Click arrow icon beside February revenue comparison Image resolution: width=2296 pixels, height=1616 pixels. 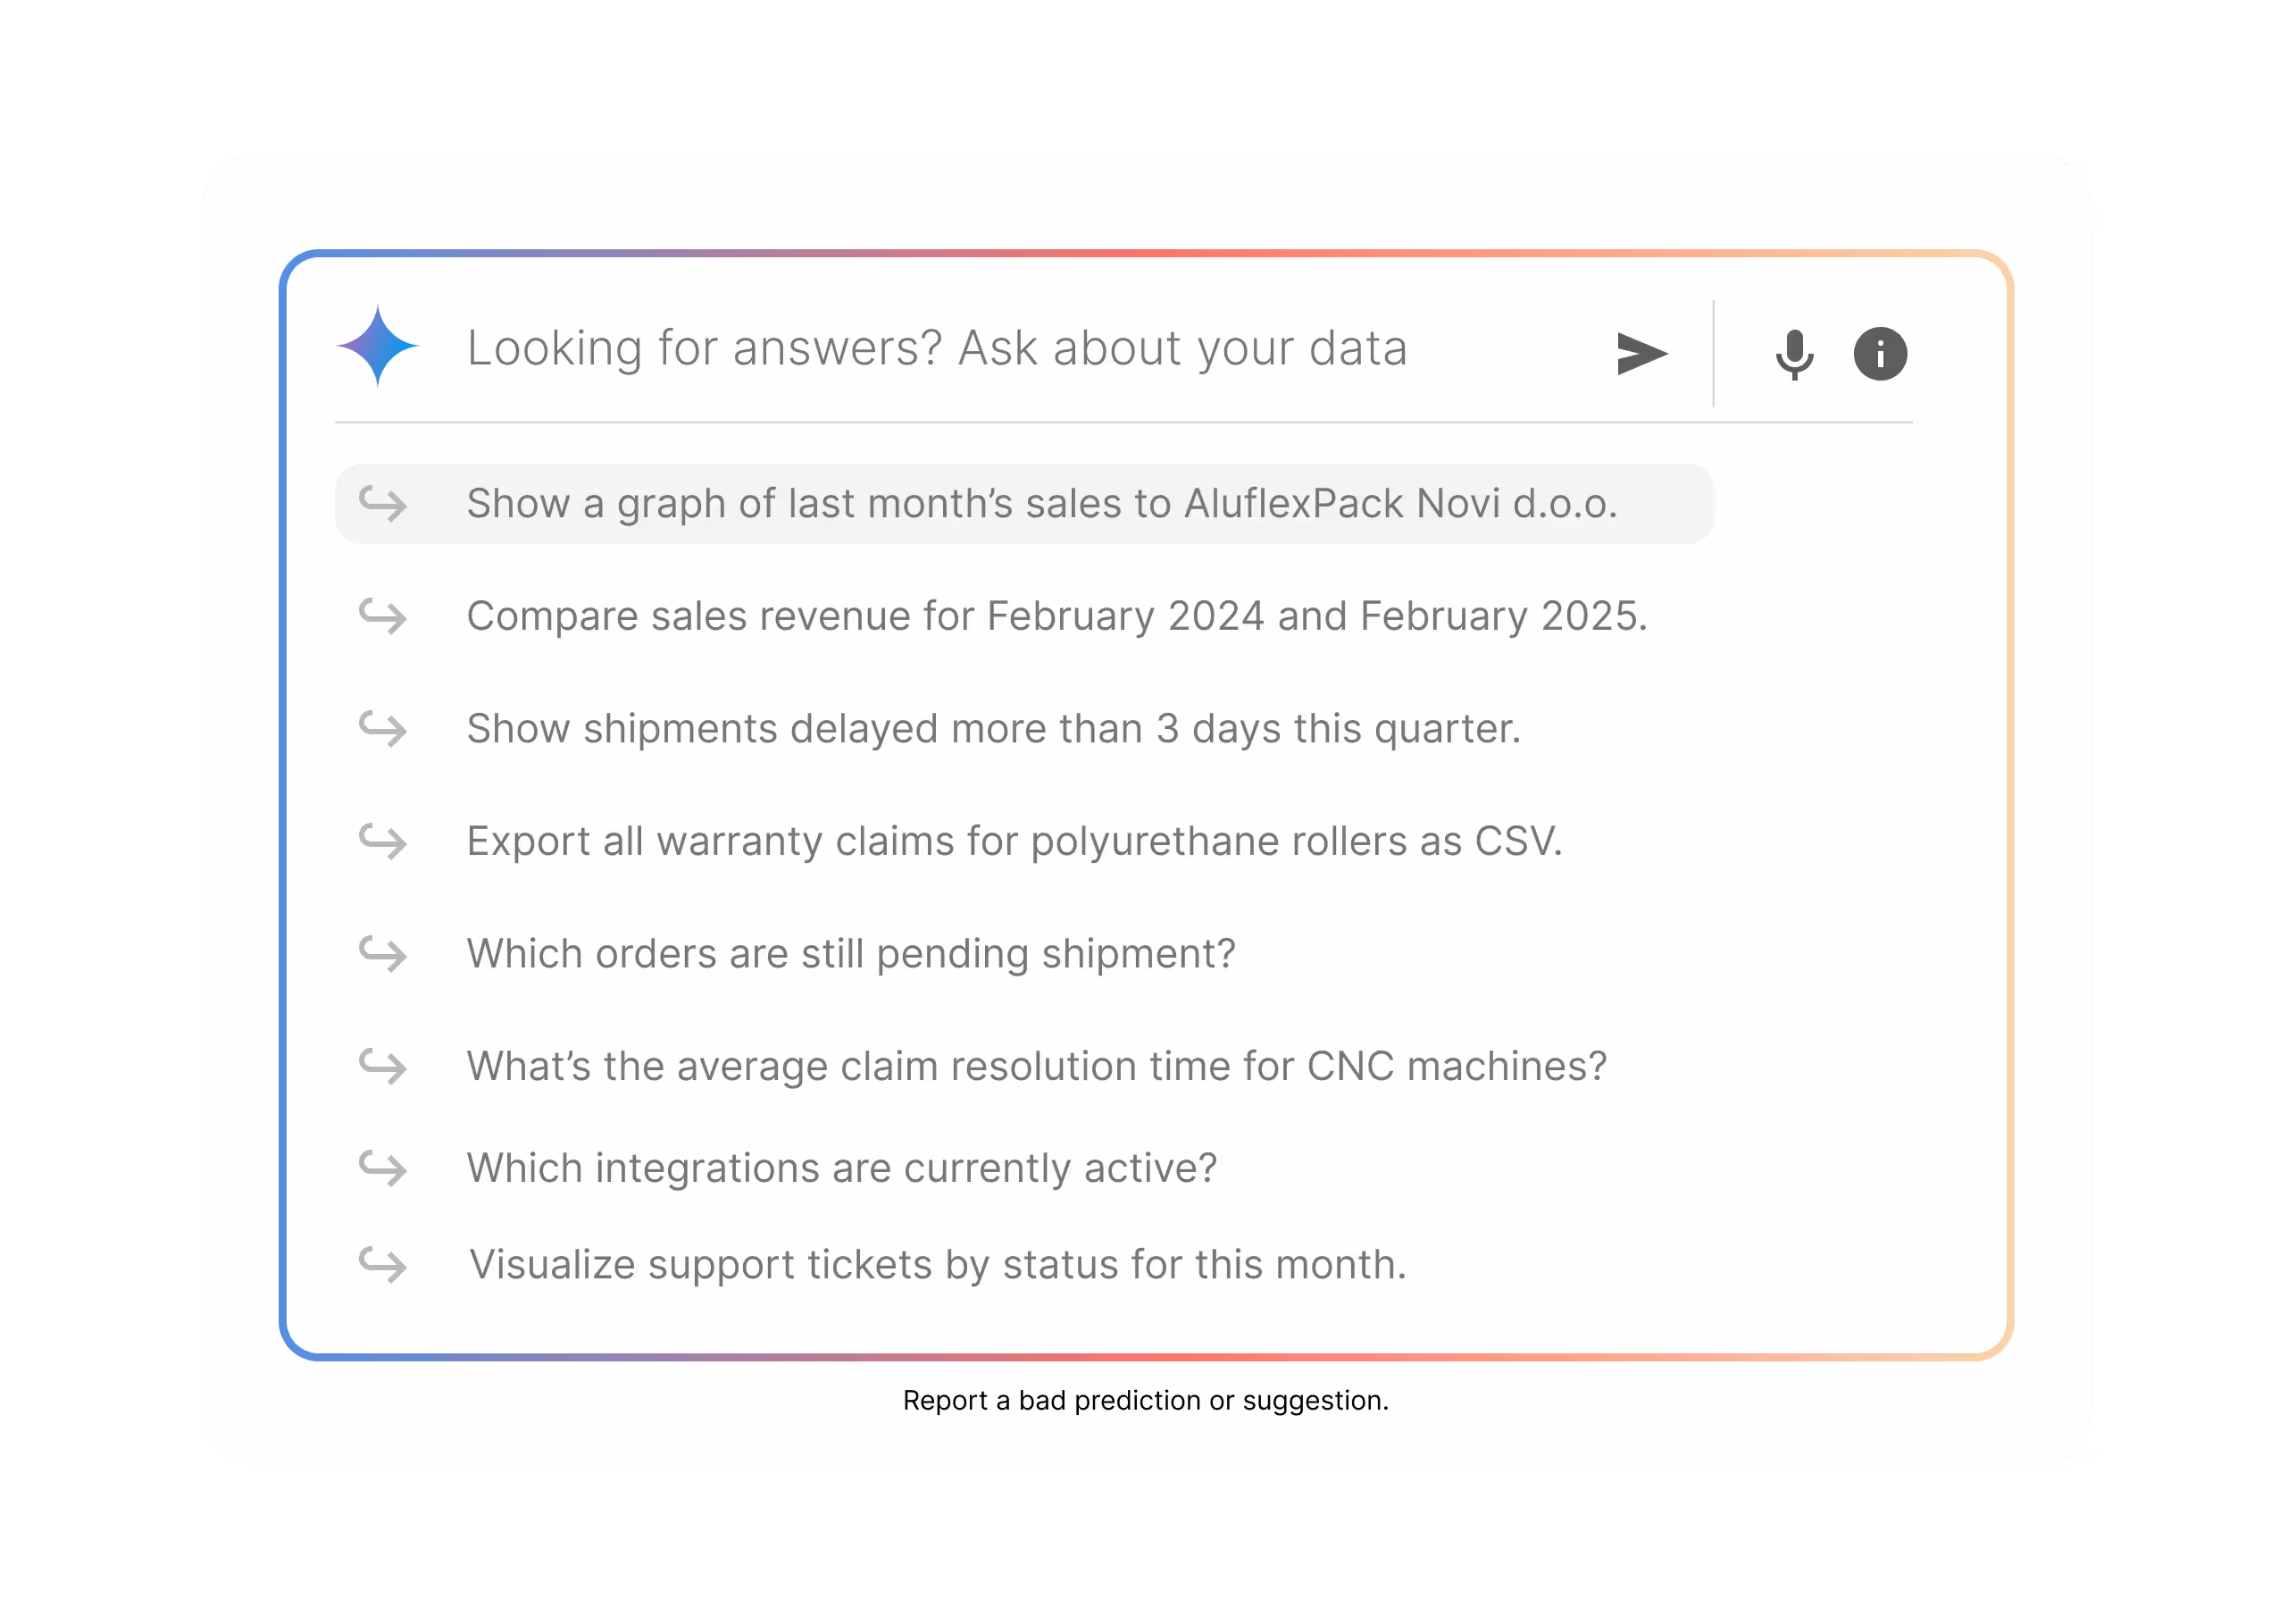click(x=383, y=616)
